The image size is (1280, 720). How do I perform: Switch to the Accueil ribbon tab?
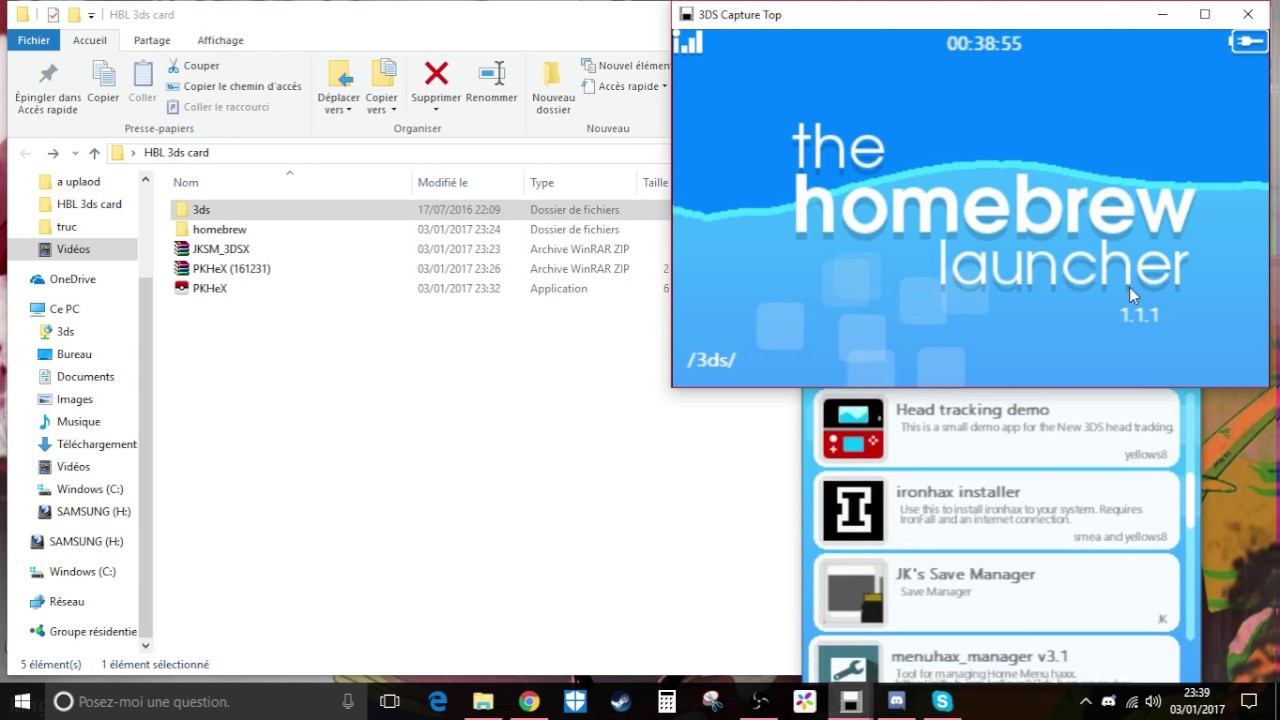[x=89, y=40]
